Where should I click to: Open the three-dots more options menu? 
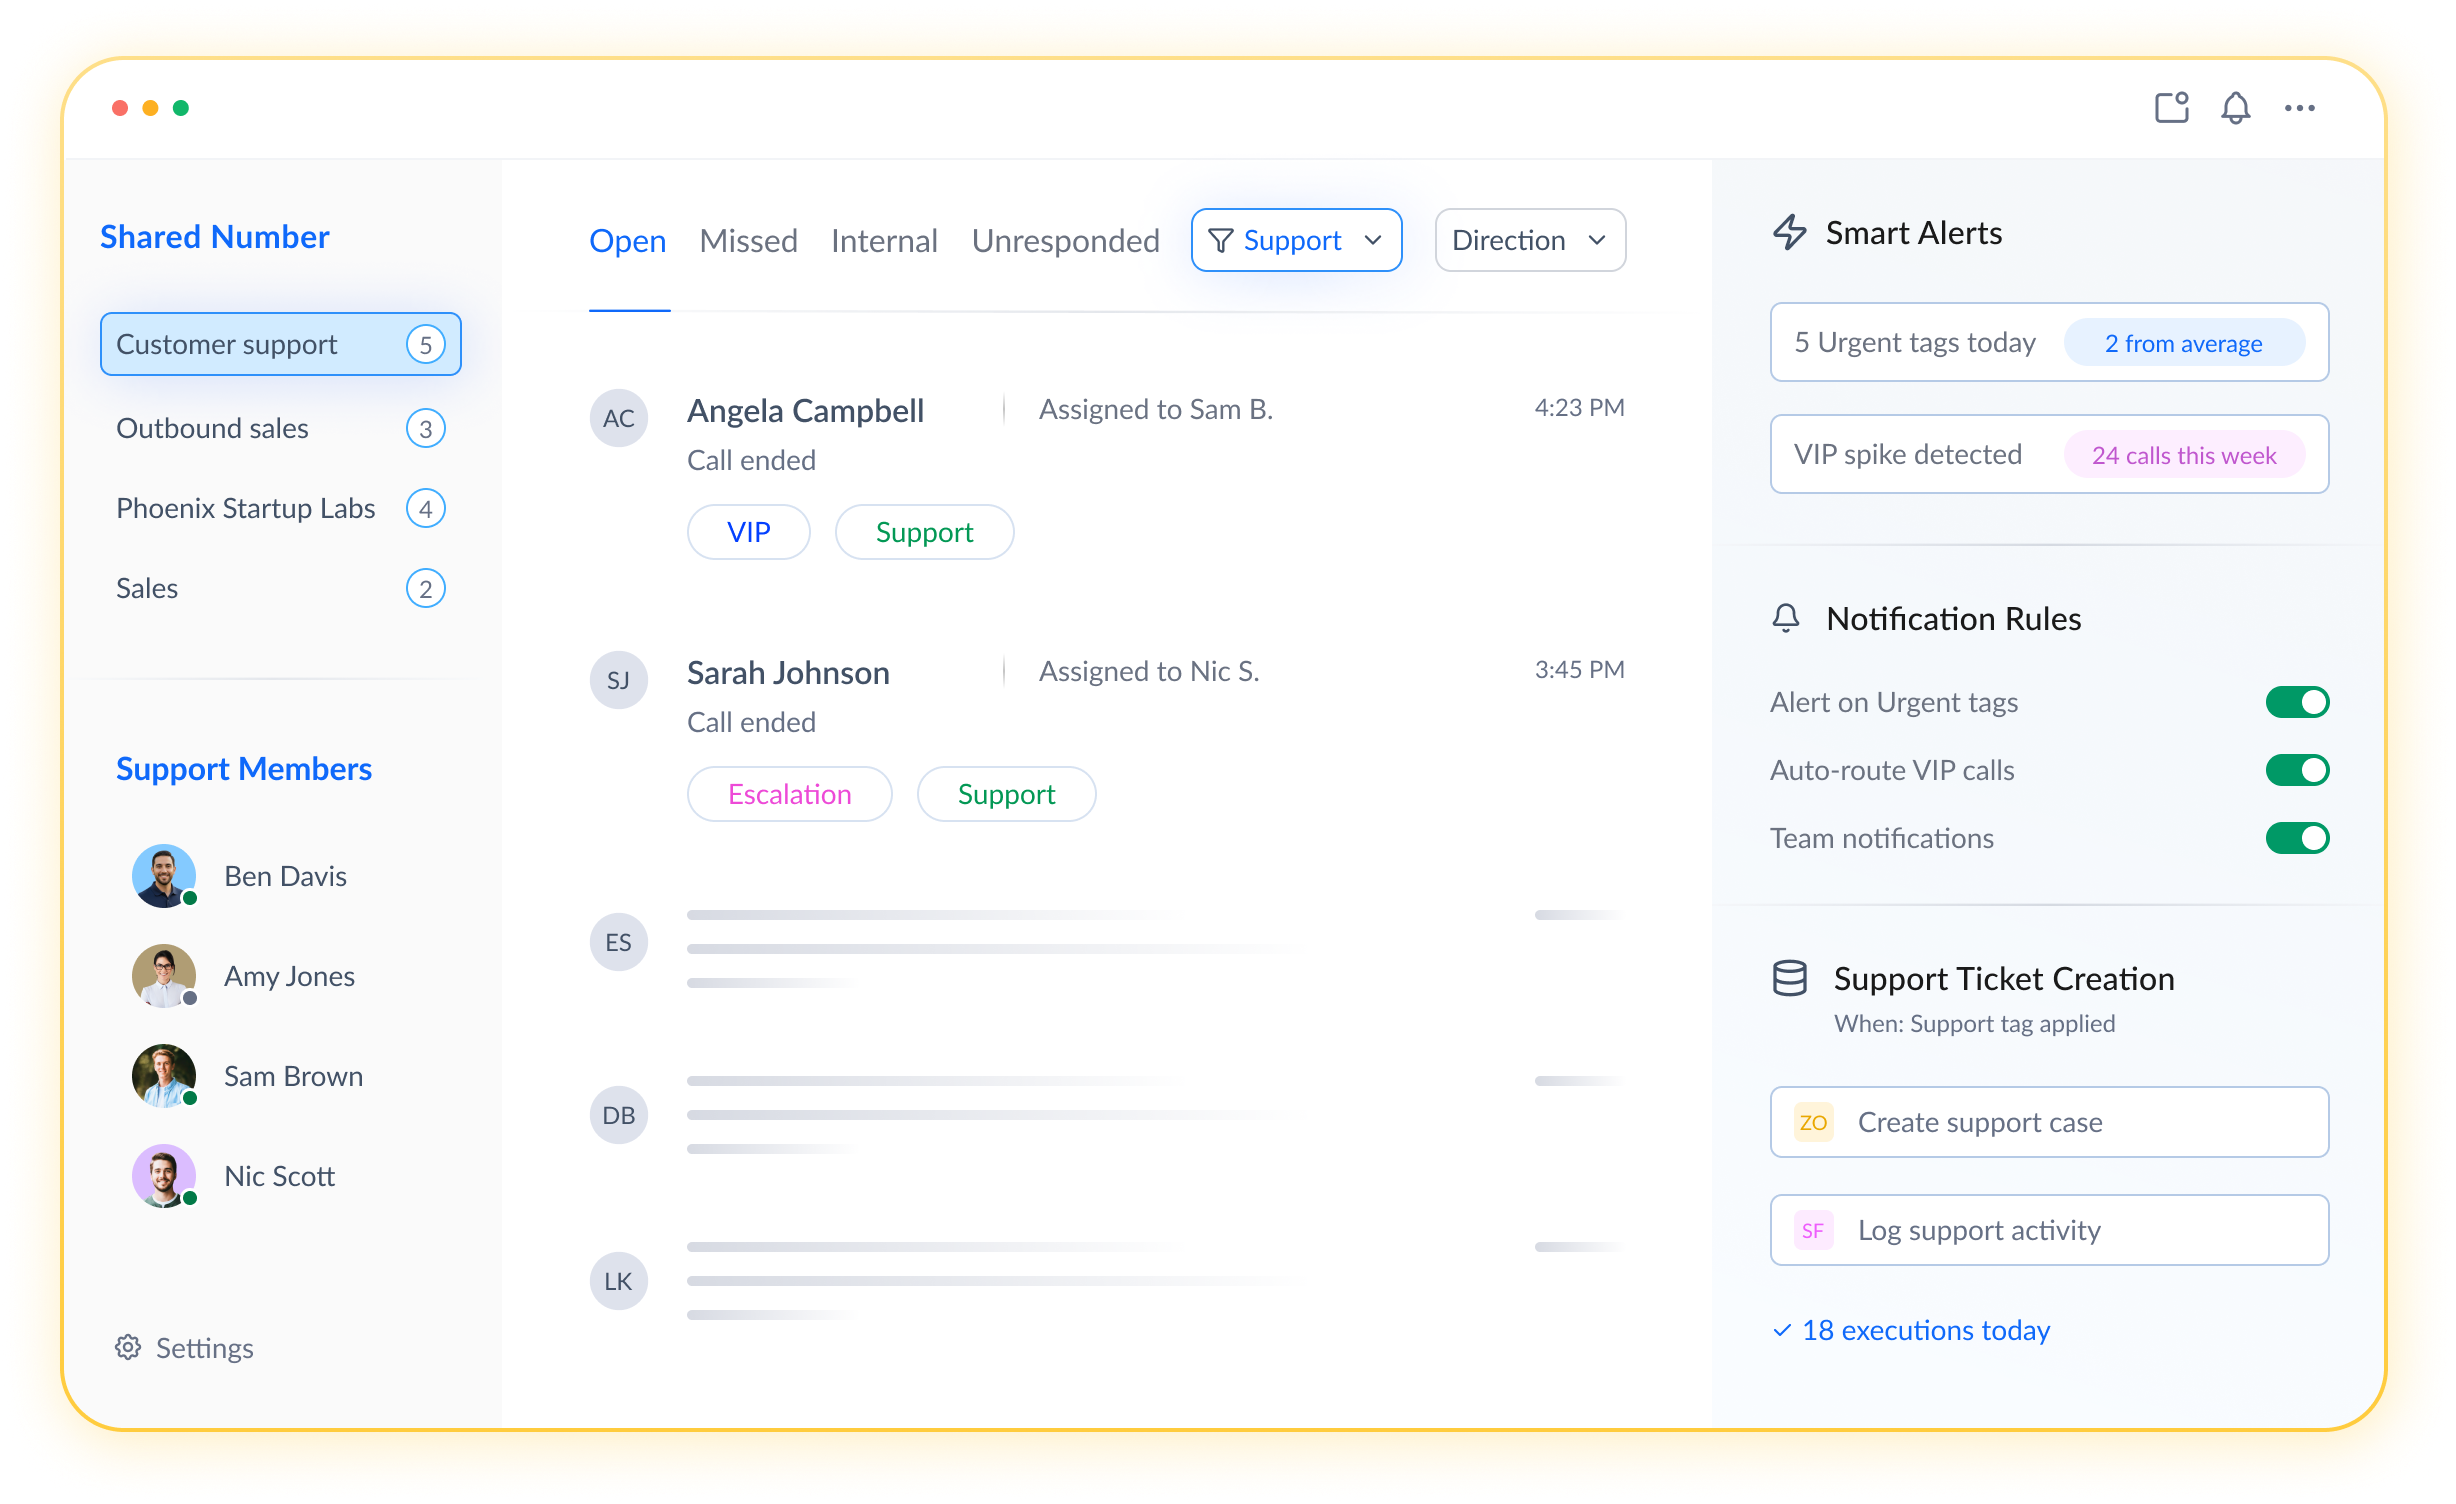click(2299, 108)
